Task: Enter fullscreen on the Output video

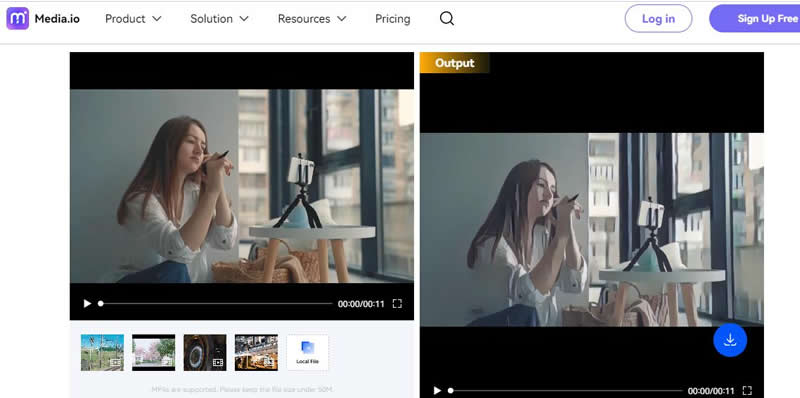Action: [747, 391]
